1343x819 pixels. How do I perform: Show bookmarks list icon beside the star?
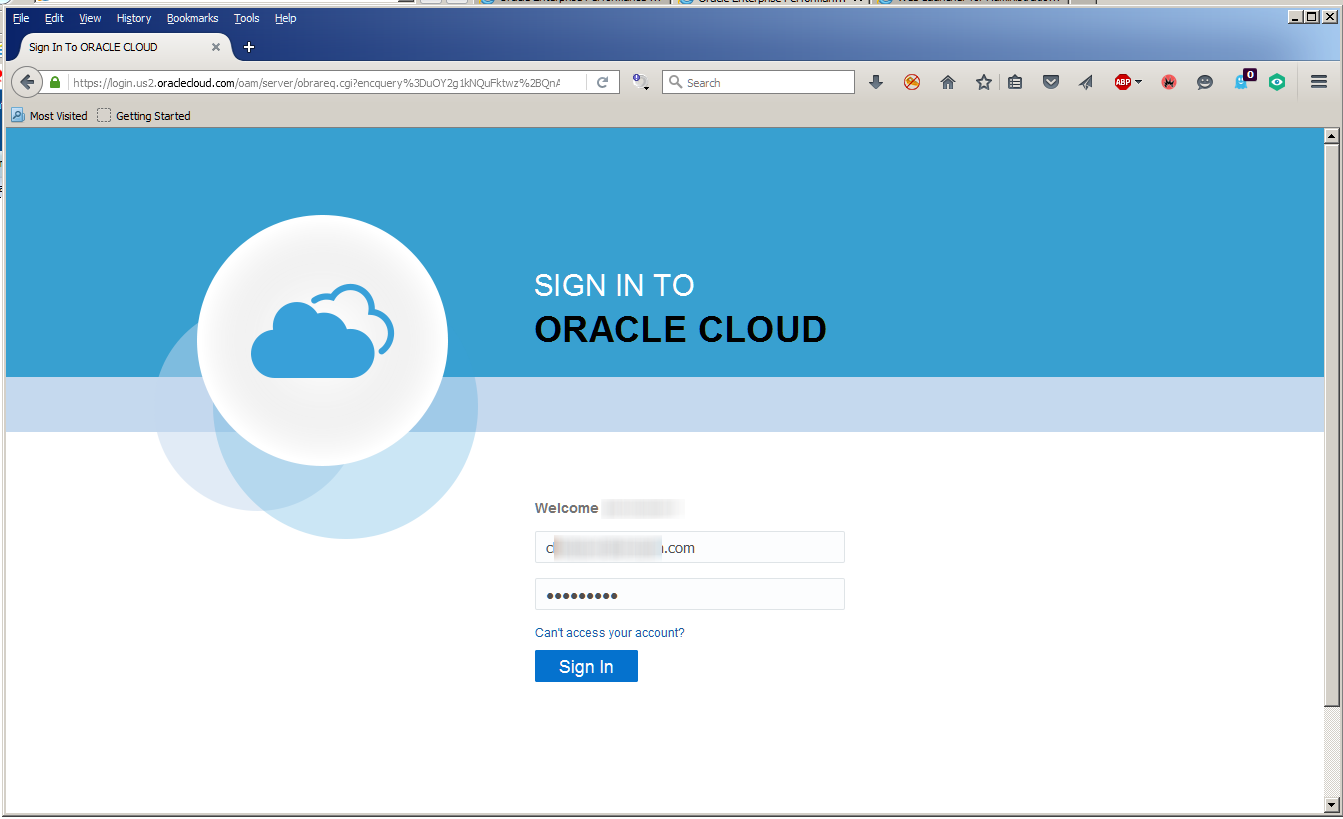(x=1015, y=83)
